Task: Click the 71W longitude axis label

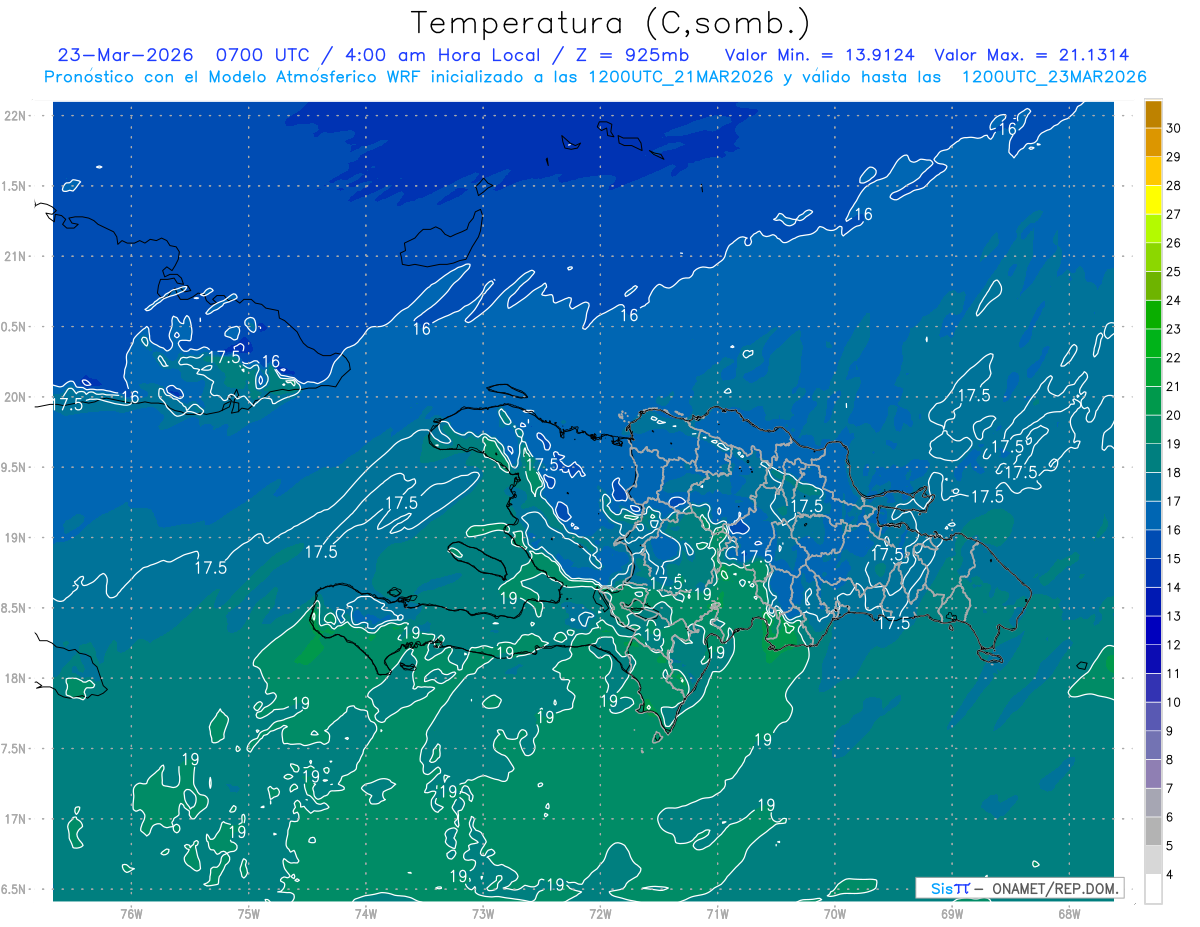Action: click(717, 913)
